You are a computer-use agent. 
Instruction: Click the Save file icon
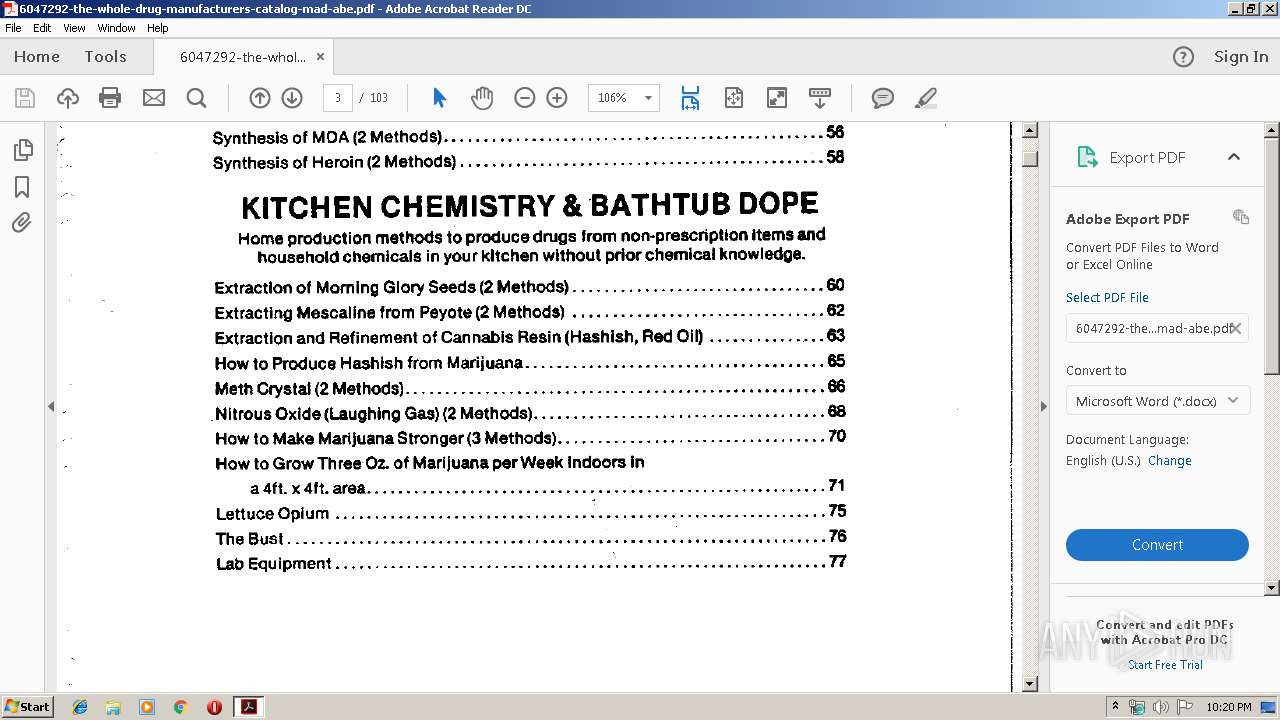click(25, 98)
